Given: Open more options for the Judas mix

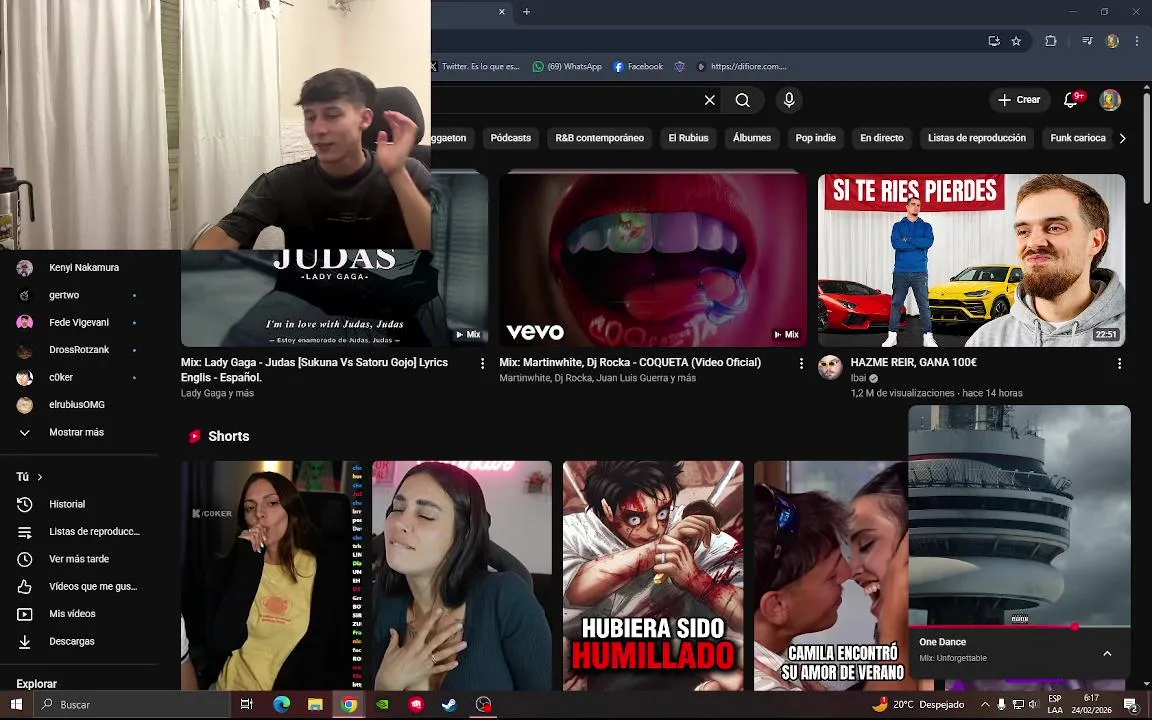Looking at the screenshot, I should click(x=482, y=363).
